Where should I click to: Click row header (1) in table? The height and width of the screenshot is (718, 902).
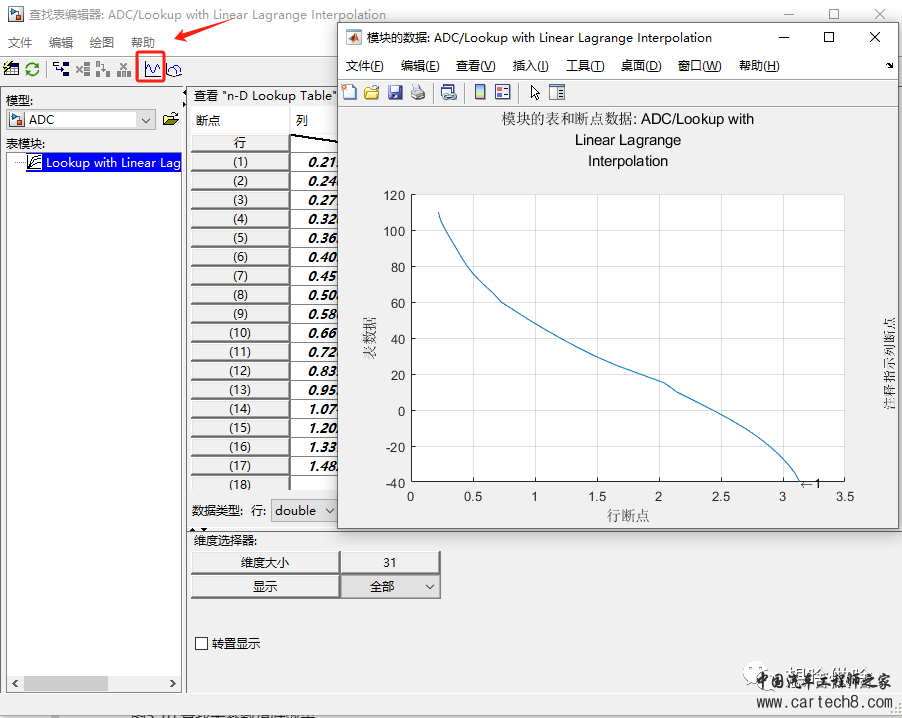point(240,162)
